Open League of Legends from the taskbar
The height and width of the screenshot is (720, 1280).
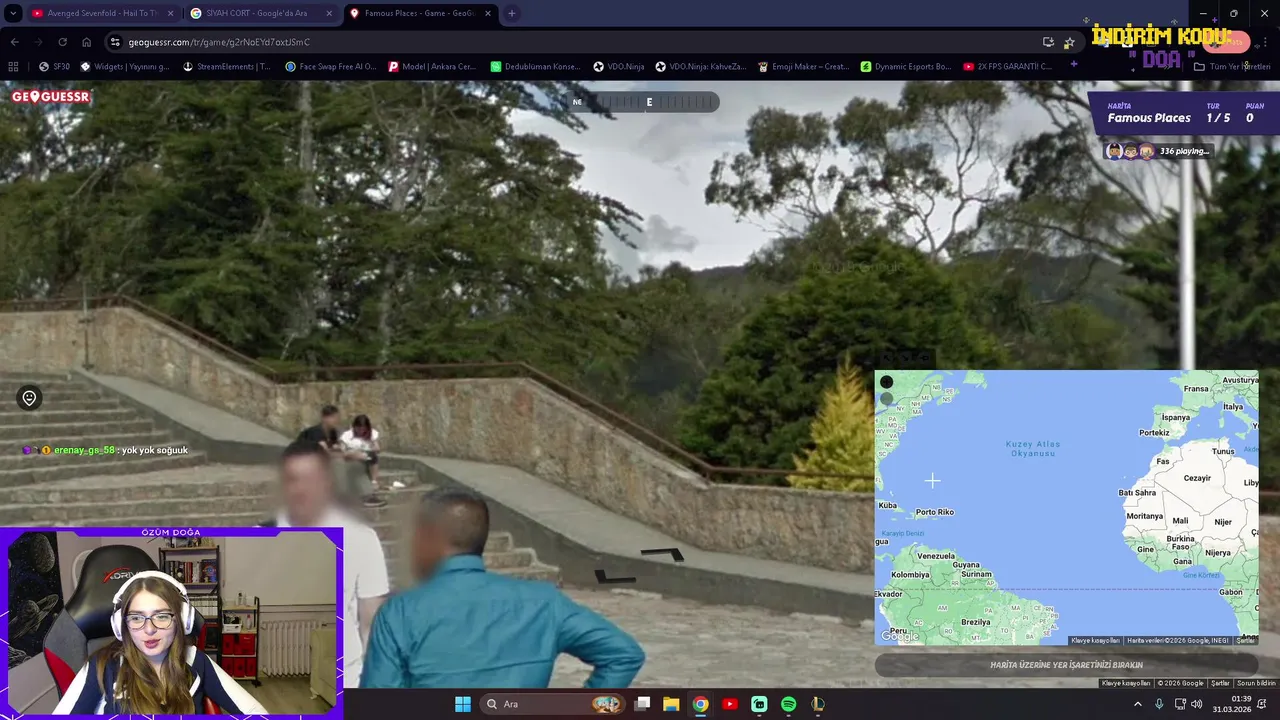pyautogui.click(x=818, y=704)
